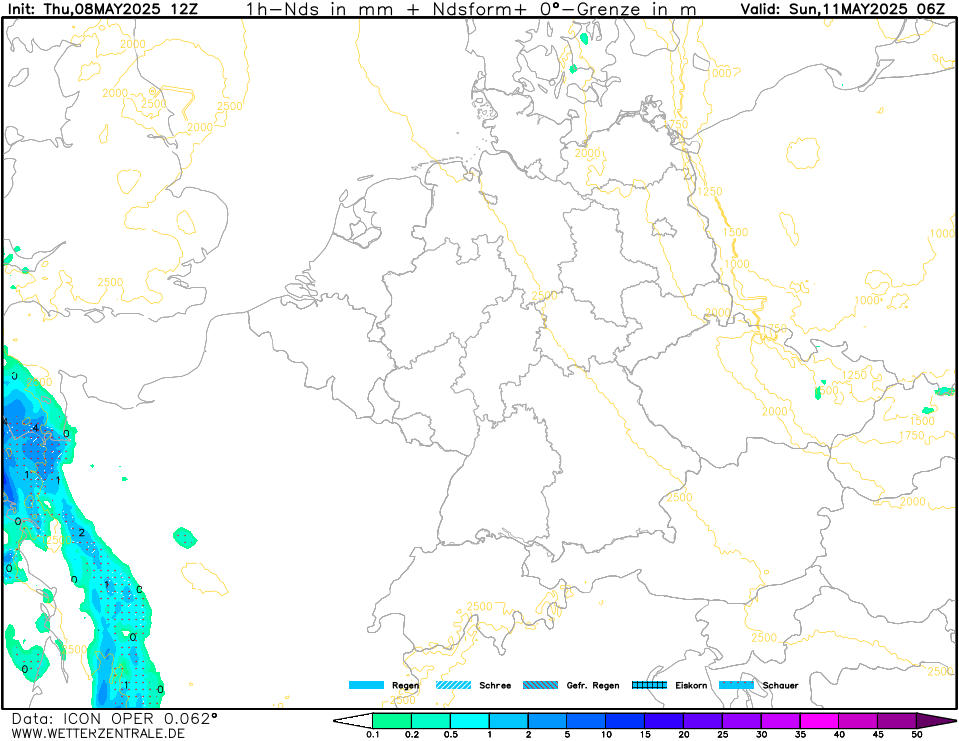Click the Schauer dotted legend swatch
Screen dimensions: 959x741
[x=736, y=685]
